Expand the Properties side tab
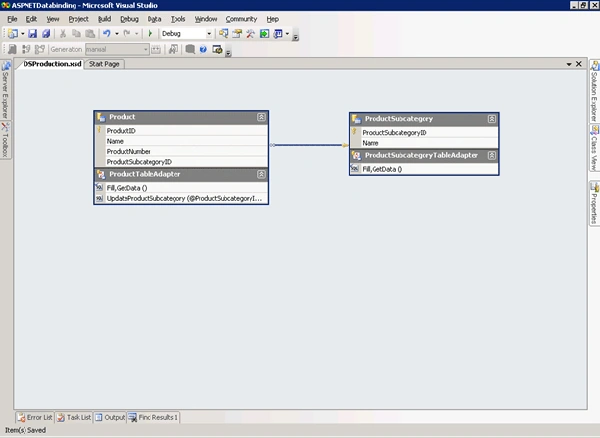This screenshot has height=438, width=600. [594, 203]
